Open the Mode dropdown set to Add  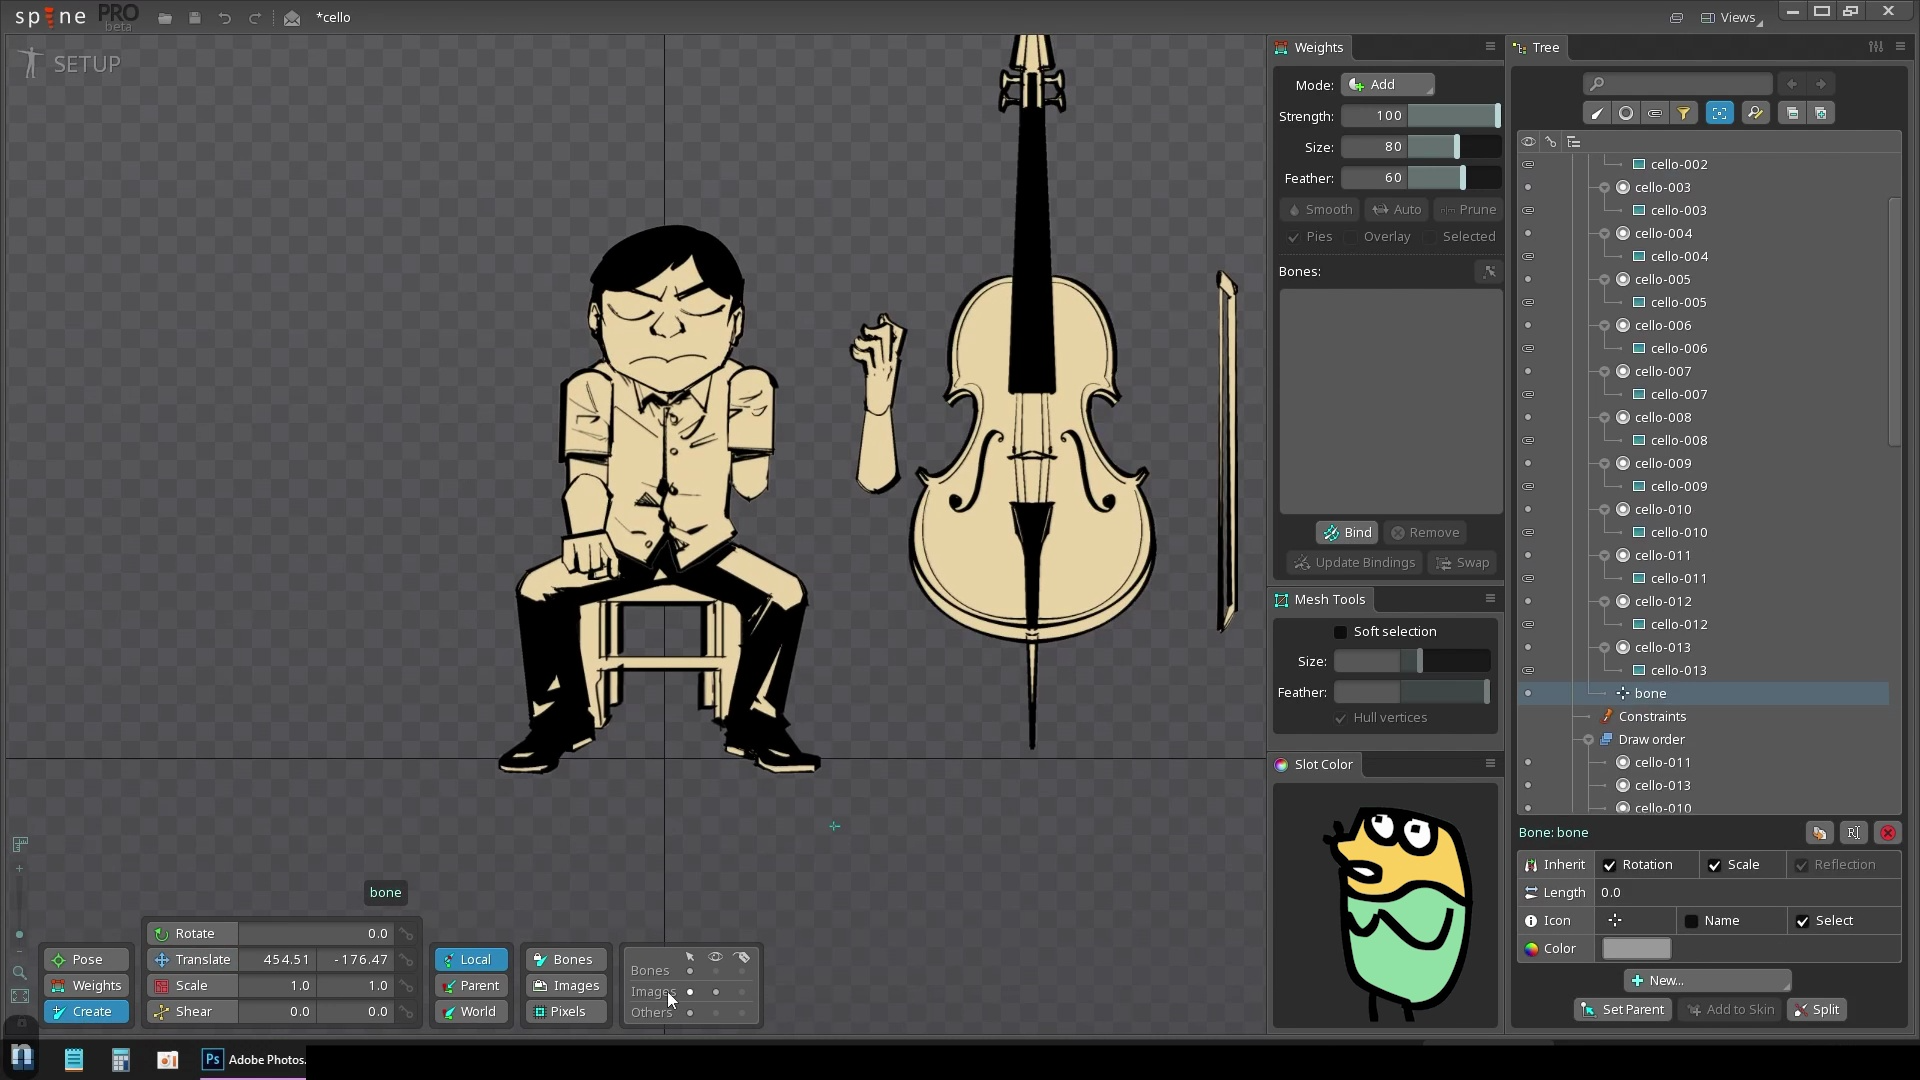pos(1388,84)
